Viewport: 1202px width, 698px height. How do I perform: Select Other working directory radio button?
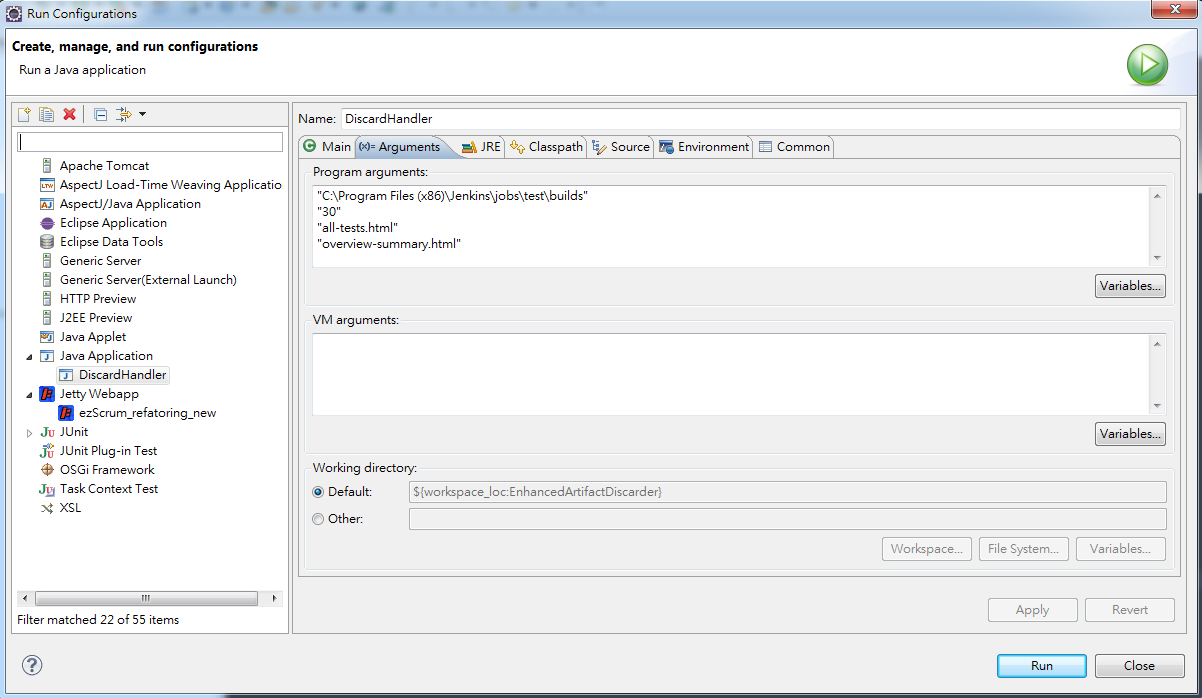point(319,519)
